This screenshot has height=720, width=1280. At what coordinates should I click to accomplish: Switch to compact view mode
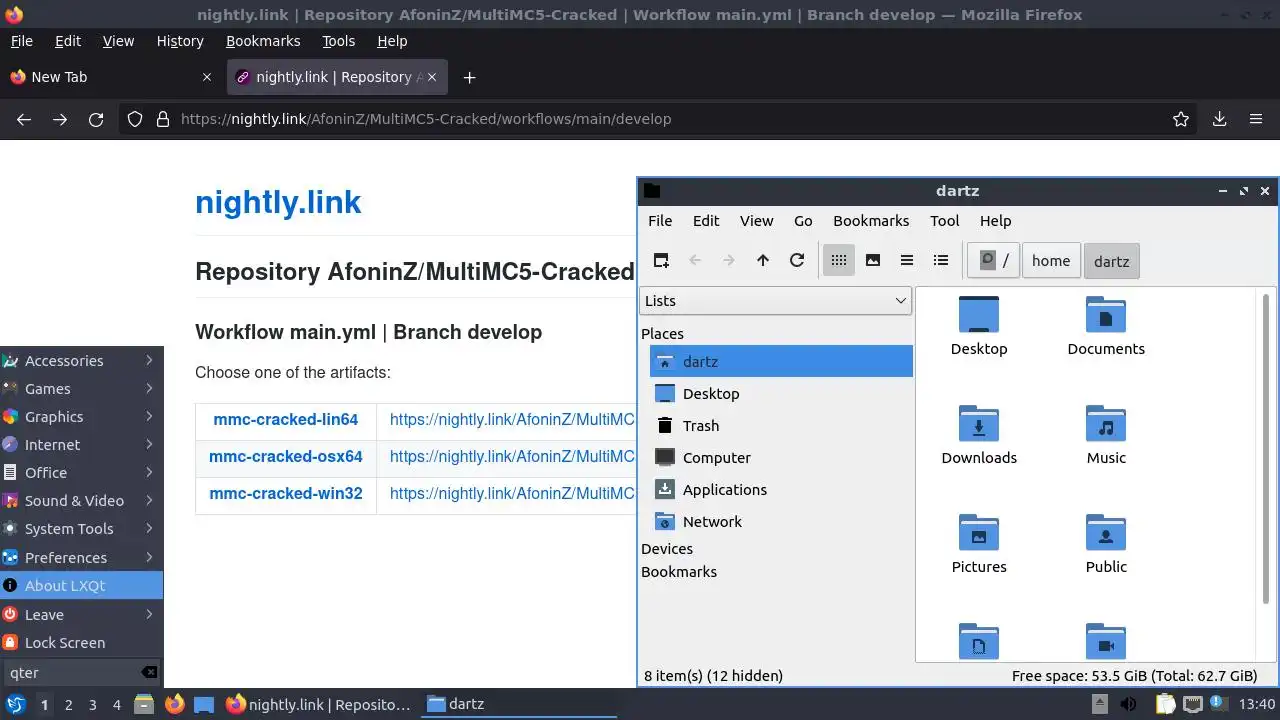click(907, 260)
